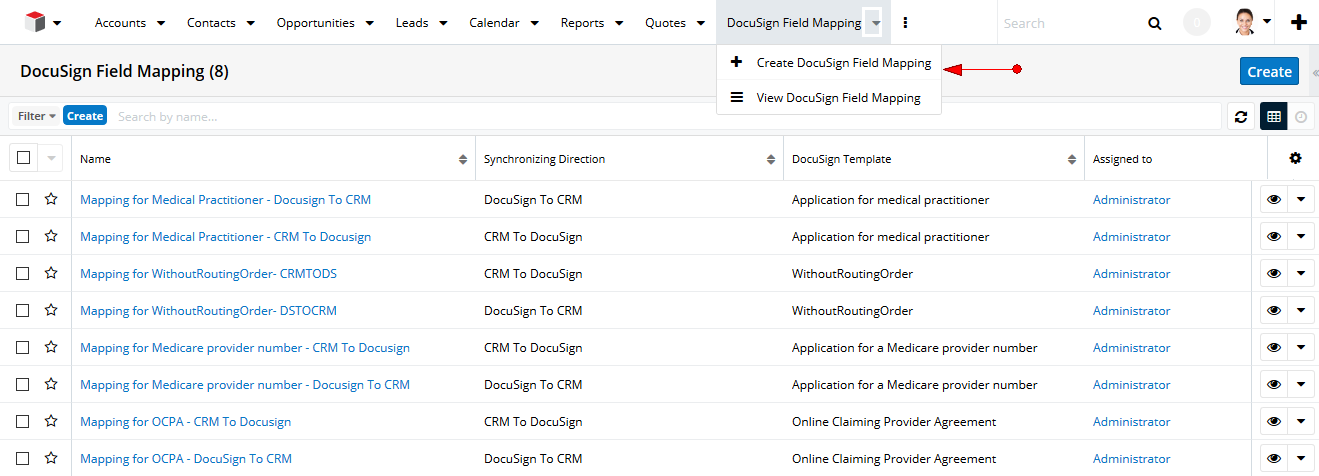
Task: Click the Assigned to column header
Action: click(1122, 159)
